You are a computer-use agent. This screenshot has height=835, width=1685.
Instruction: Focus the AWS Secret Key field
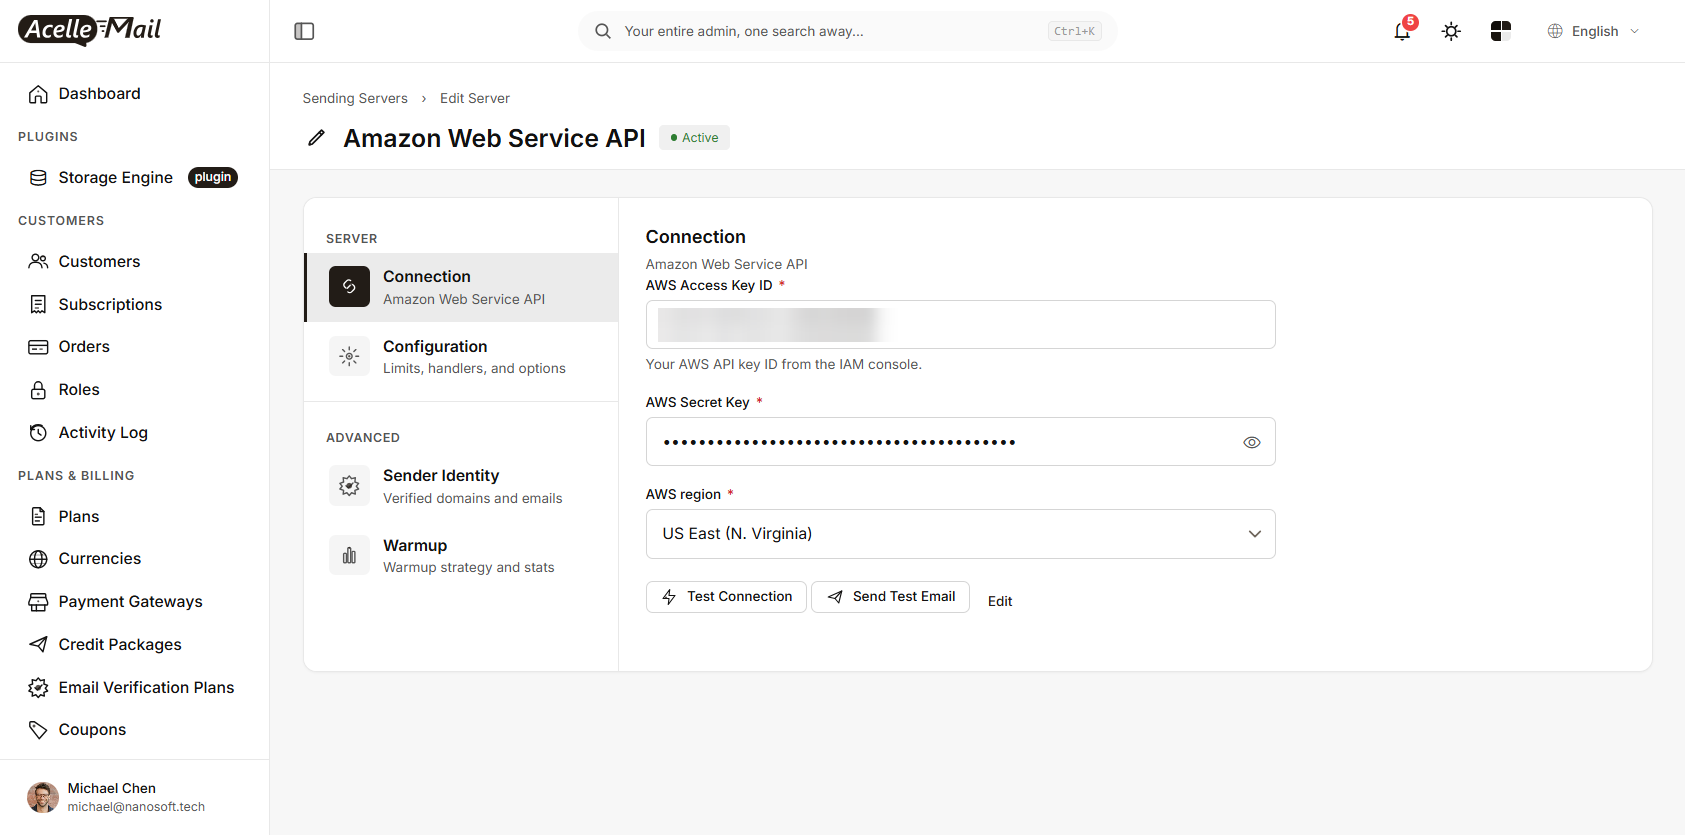[960, 442]
